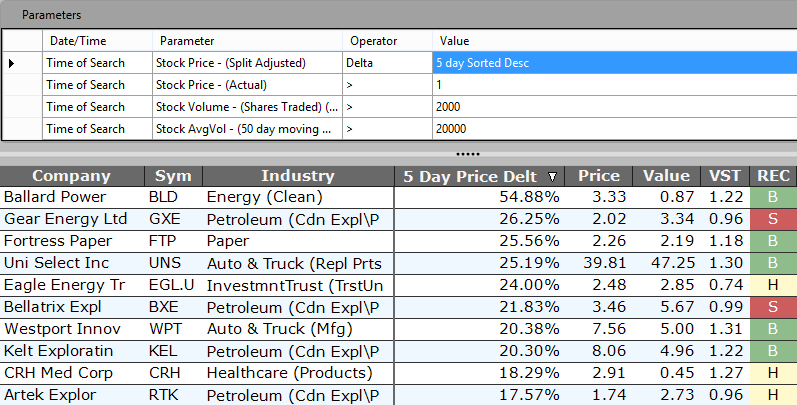Click the B recommendation for Ballard Power
This screenshot has height=405, width=797.
(773, 197)
